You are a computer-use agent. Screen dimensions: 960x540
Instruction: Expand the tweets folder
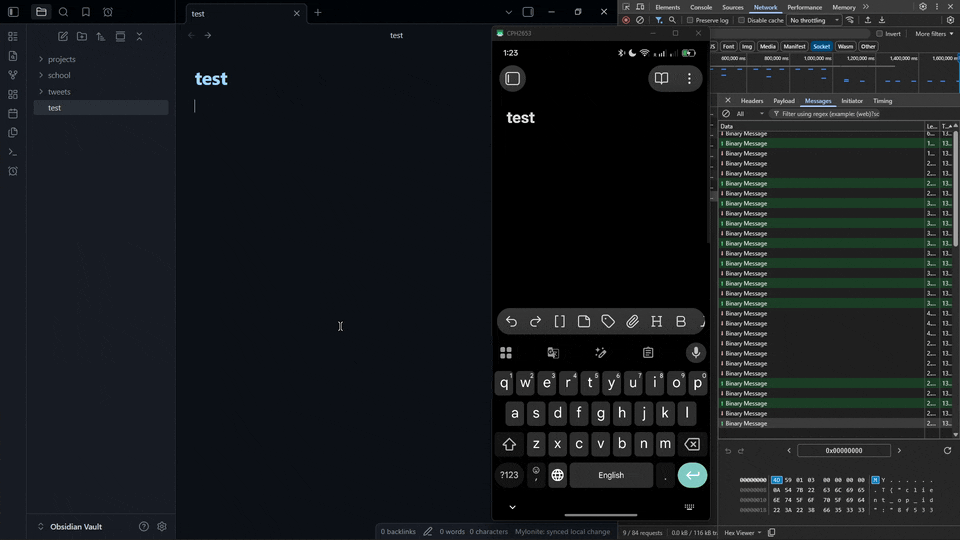point(41,92)
